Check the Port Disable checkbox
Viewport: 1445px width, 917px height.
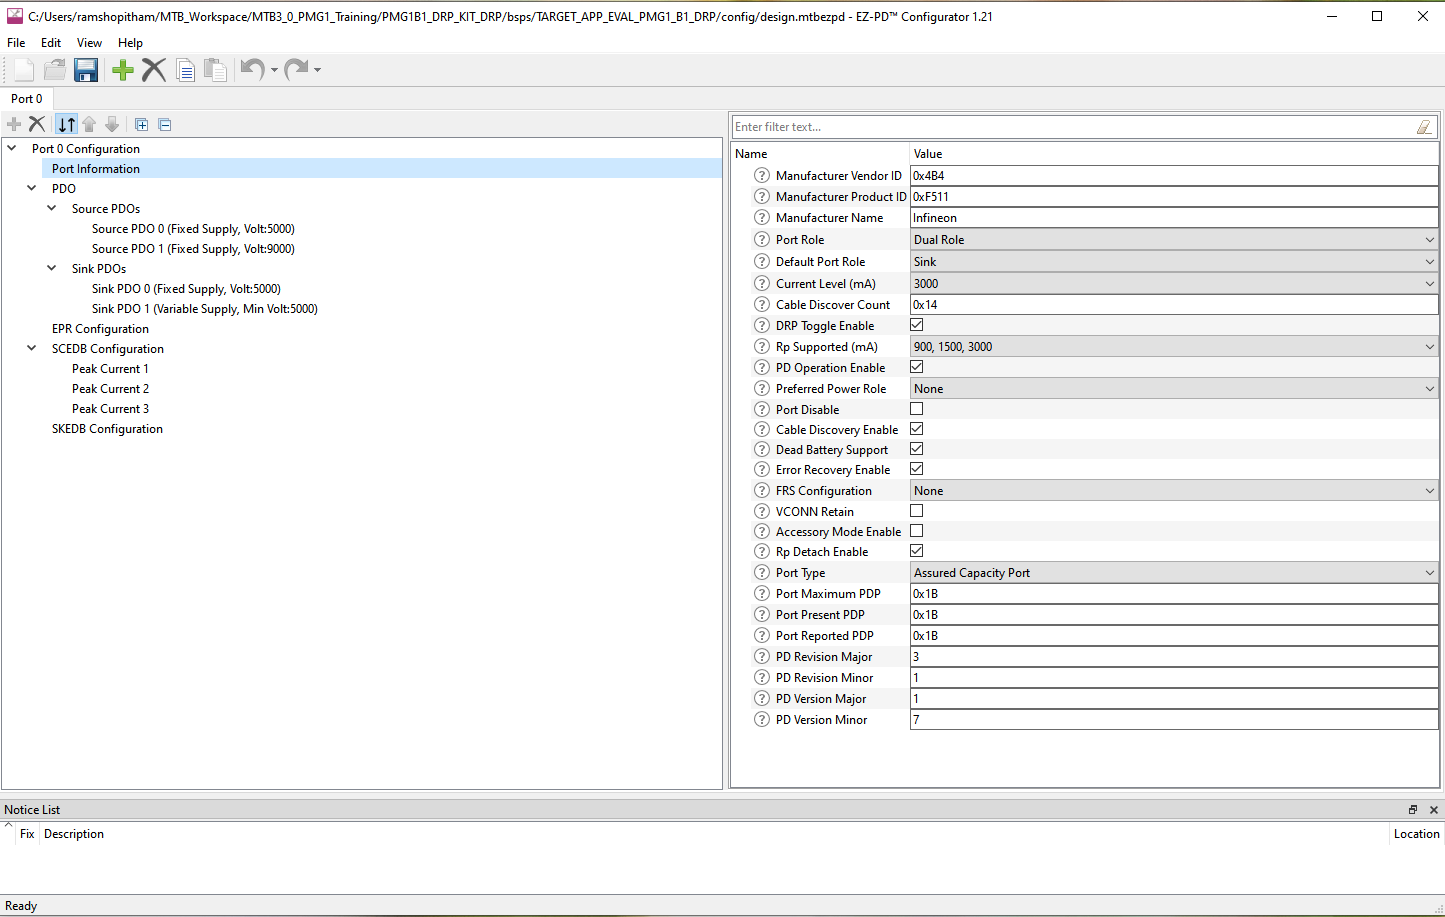point(916,409)
